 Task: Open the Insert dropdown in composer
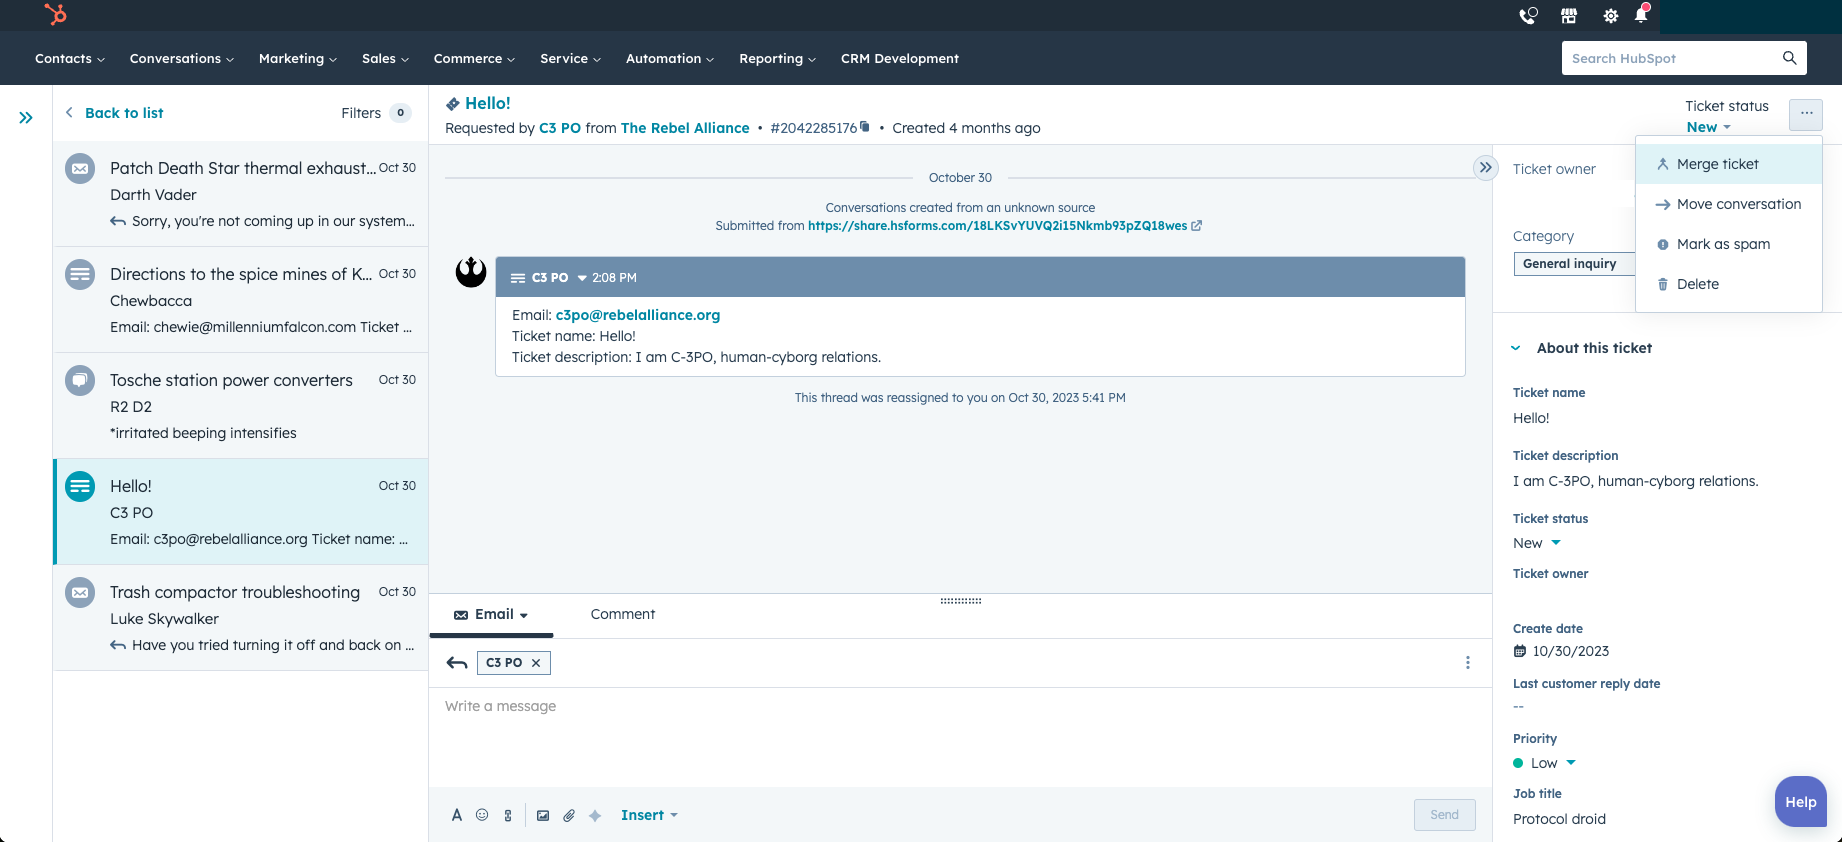pyautogui.click(x=649, y=815)
